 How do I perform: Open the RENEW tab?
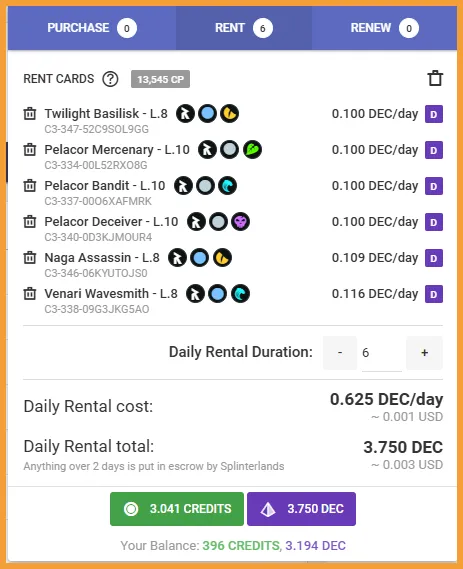coord(384,28)
